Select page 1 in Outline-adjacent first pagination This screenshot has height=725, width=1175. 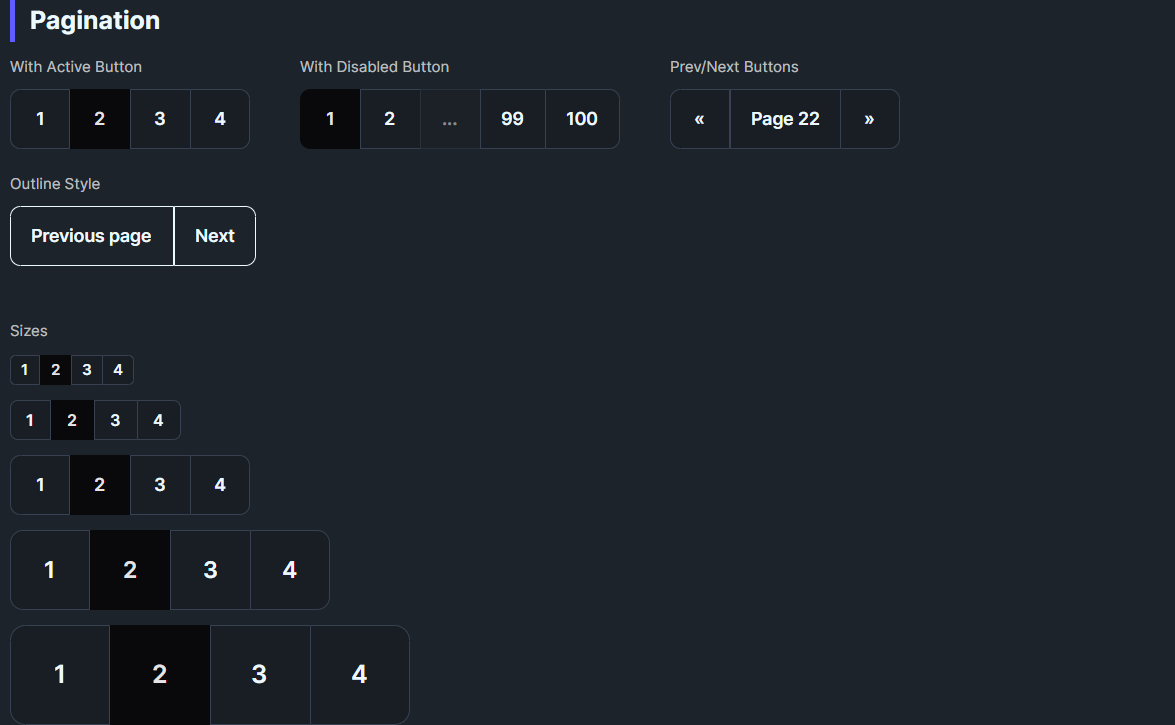(39, 118)
